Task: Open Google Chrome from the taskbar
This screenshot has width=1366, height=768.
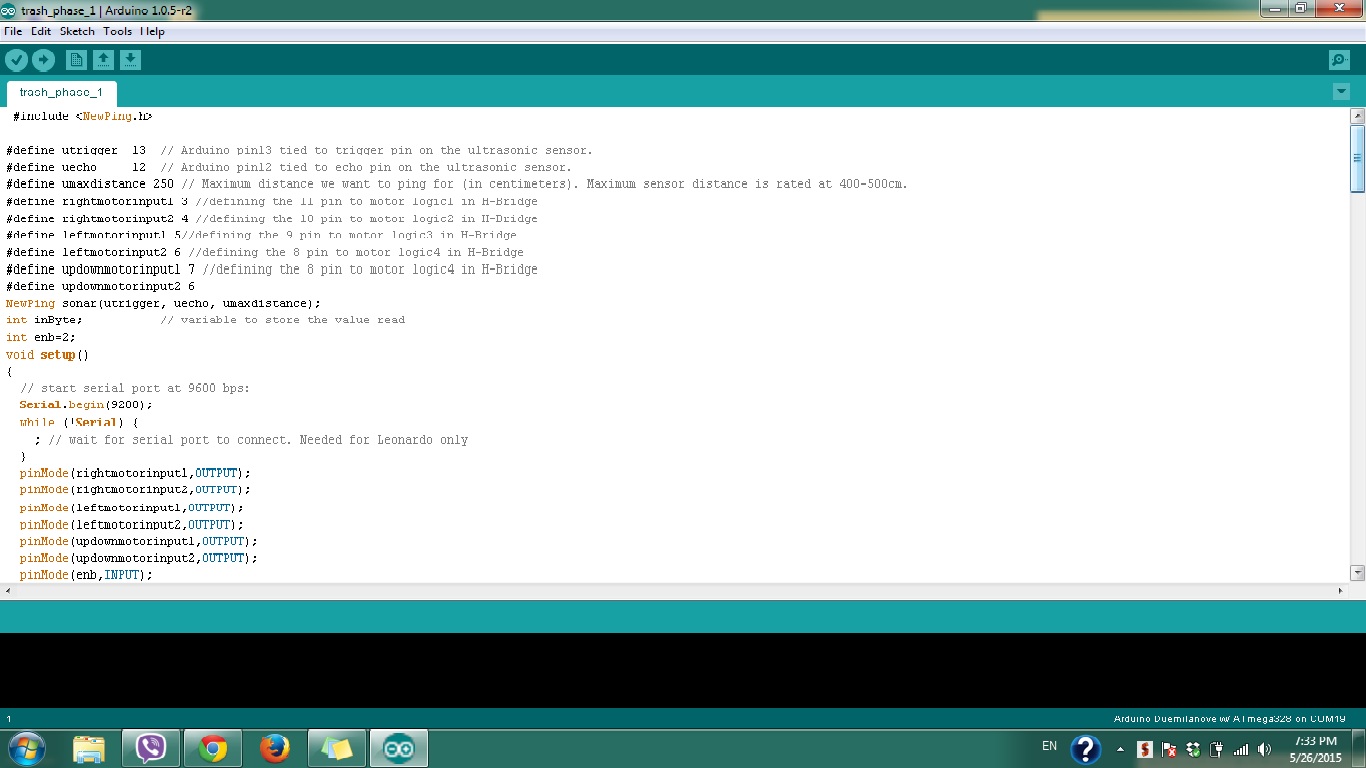Action: (212, 748)
